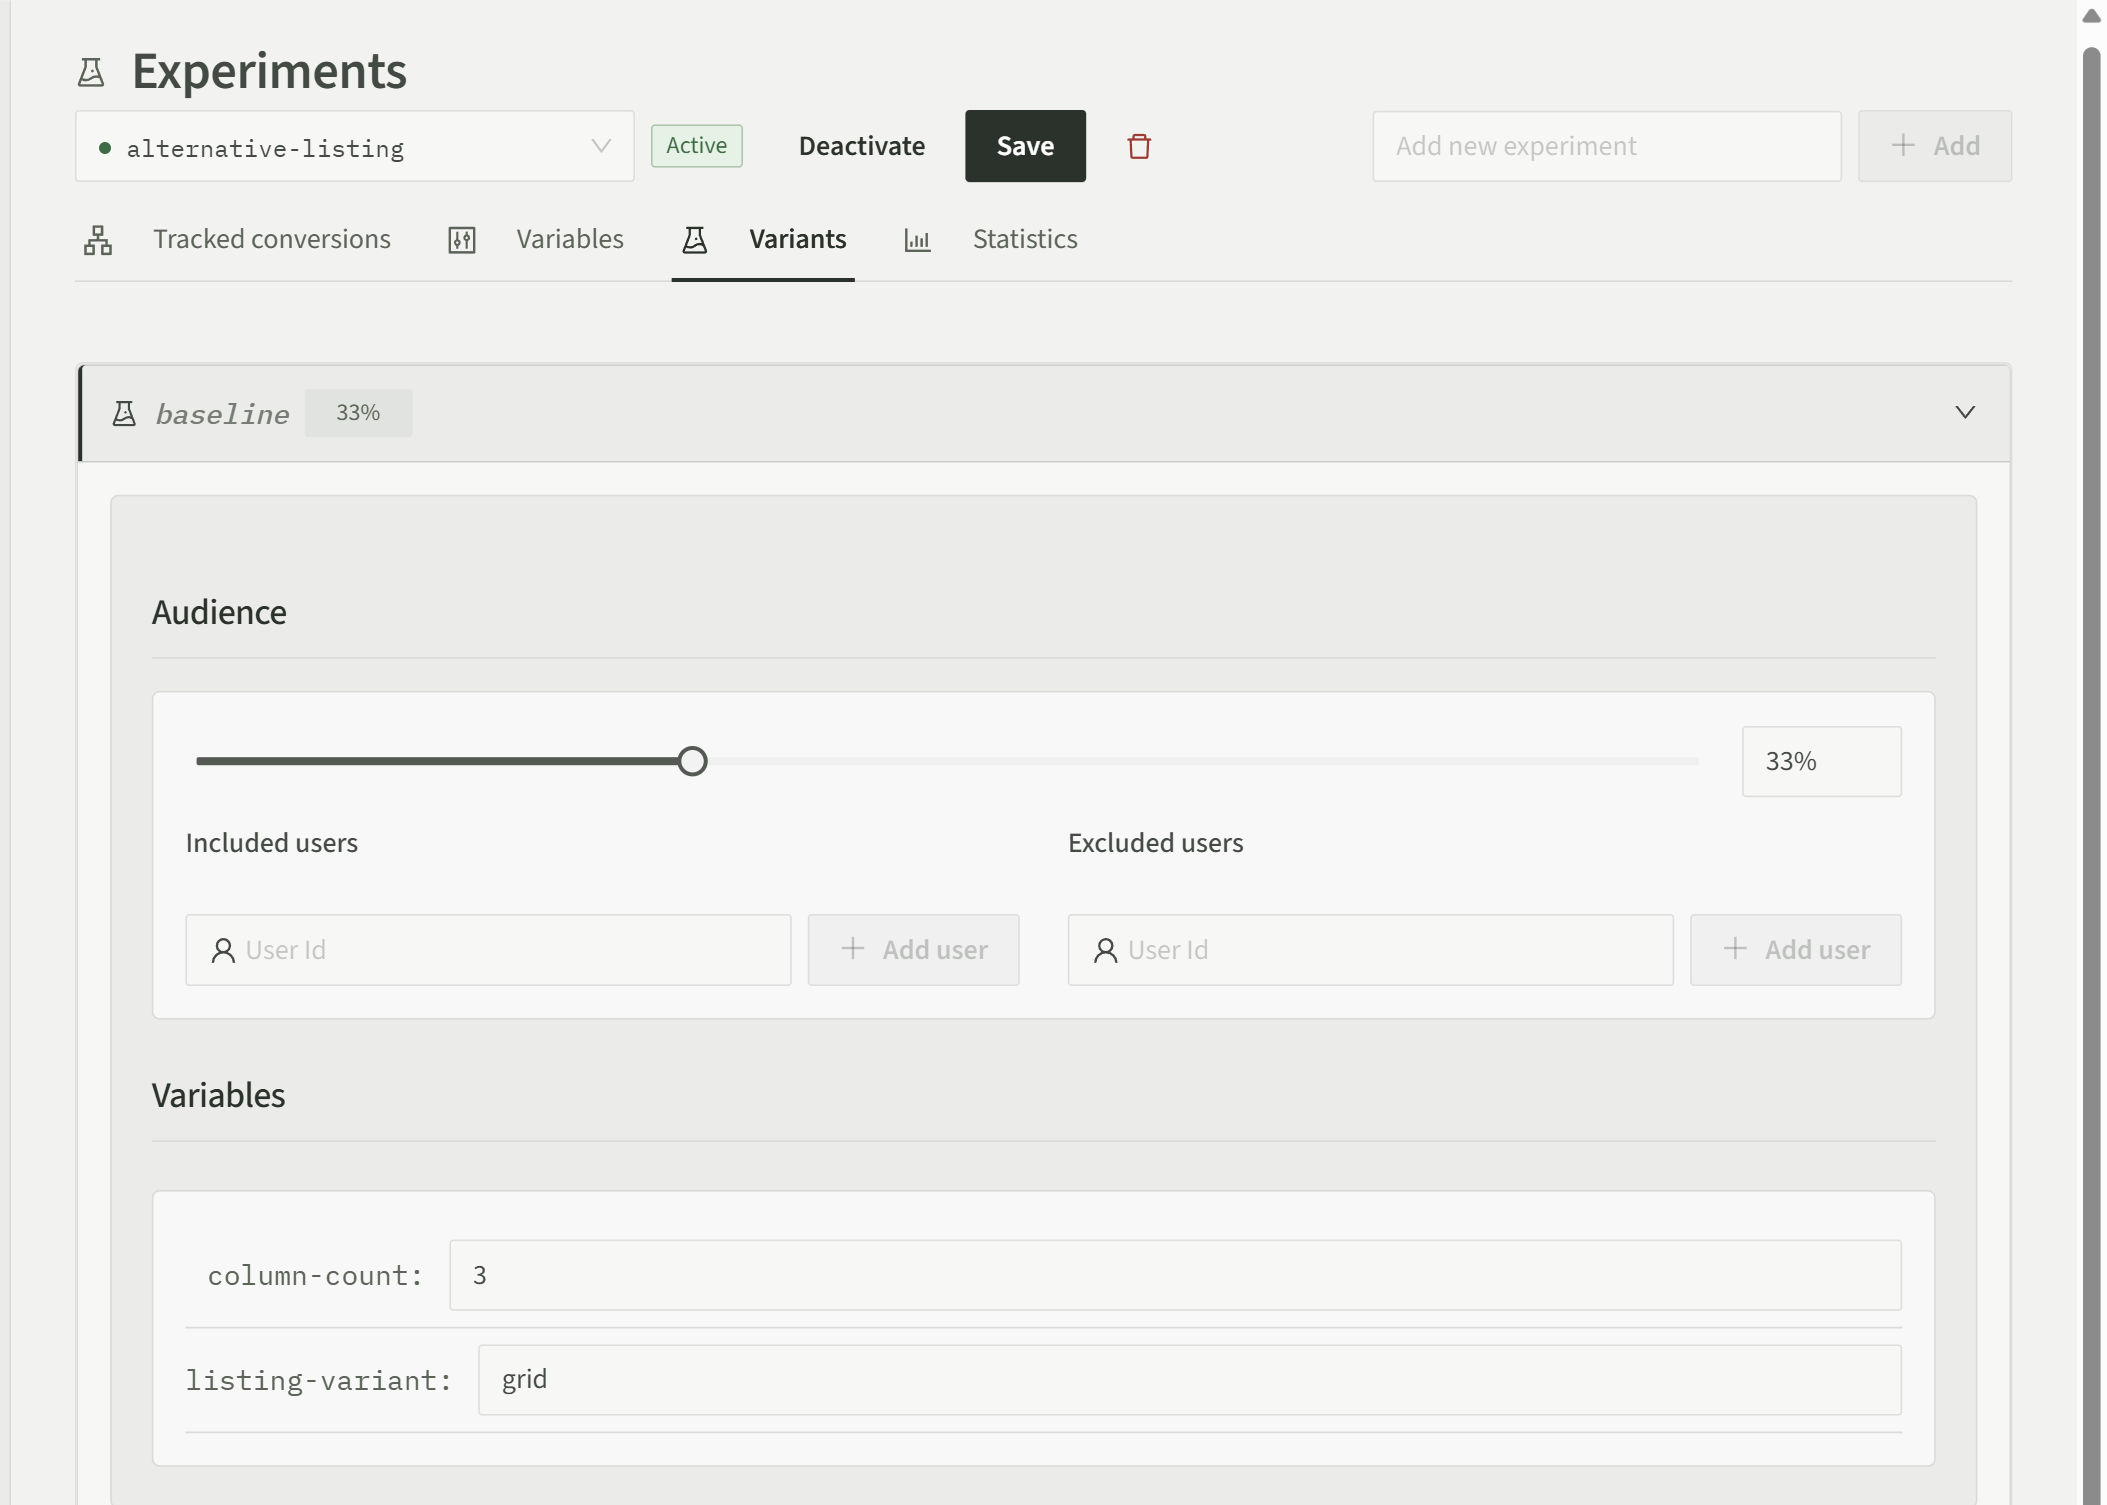This screenshot has height=1505, width=2107.
Task: Open the Tracked conversions tab
Action: (238, 240)
